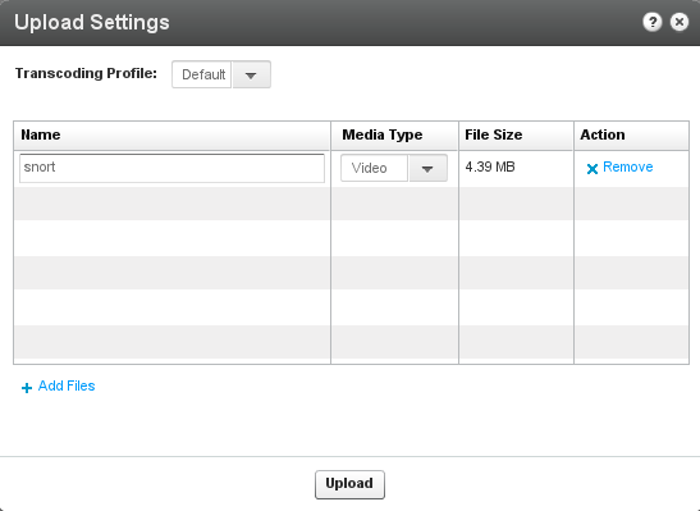Viewport: 700px width, 511px height.
Task: Open the help question mark icon
Action: tap(652, 22)
